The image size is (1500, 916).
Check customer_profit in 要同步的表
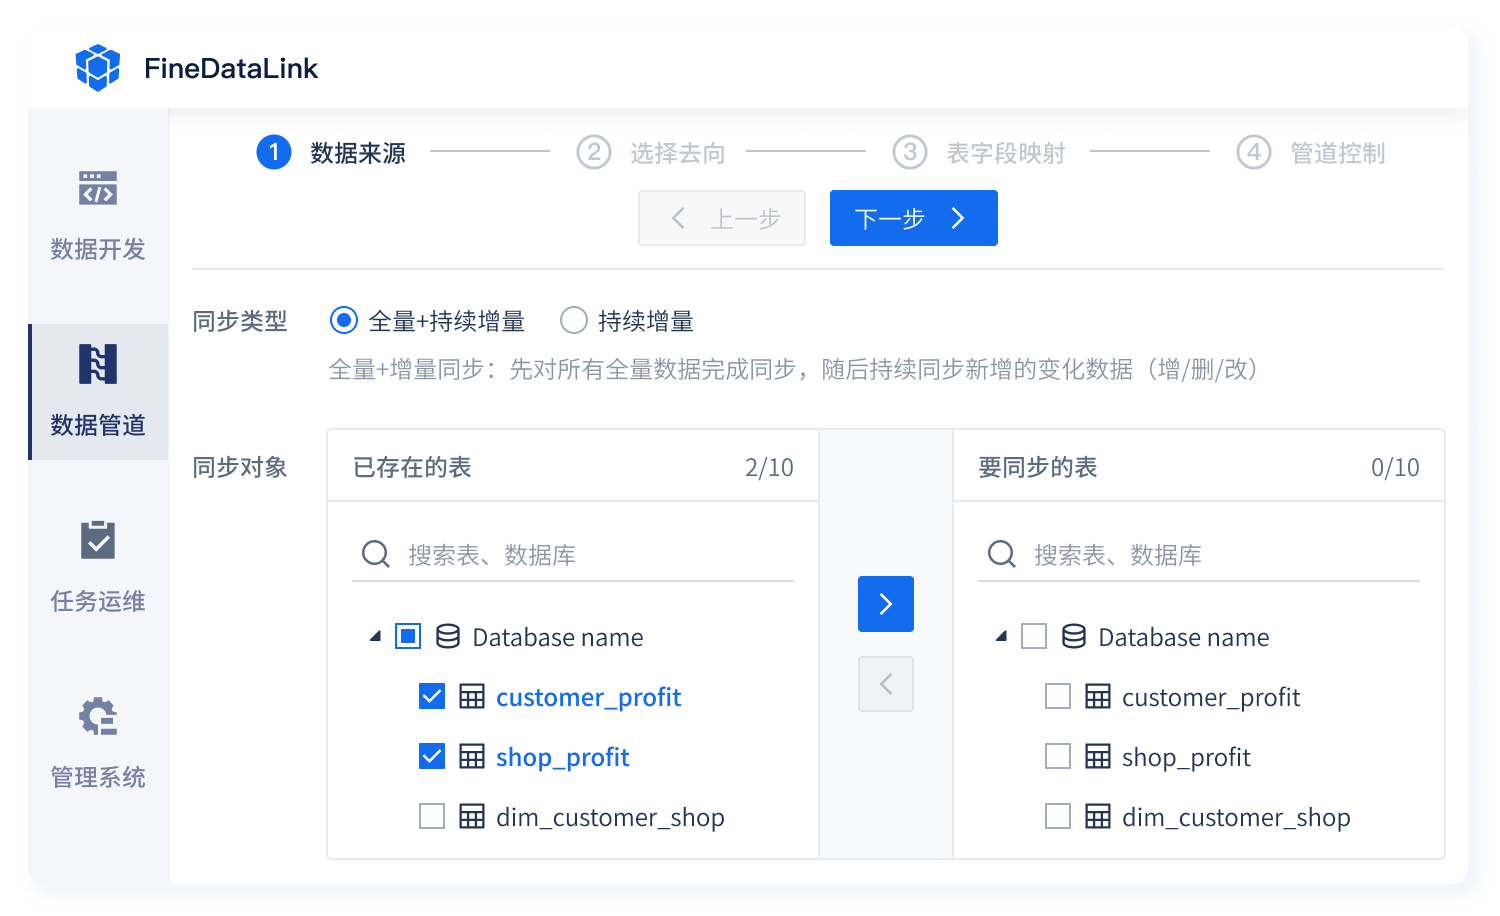(1058, 696)
